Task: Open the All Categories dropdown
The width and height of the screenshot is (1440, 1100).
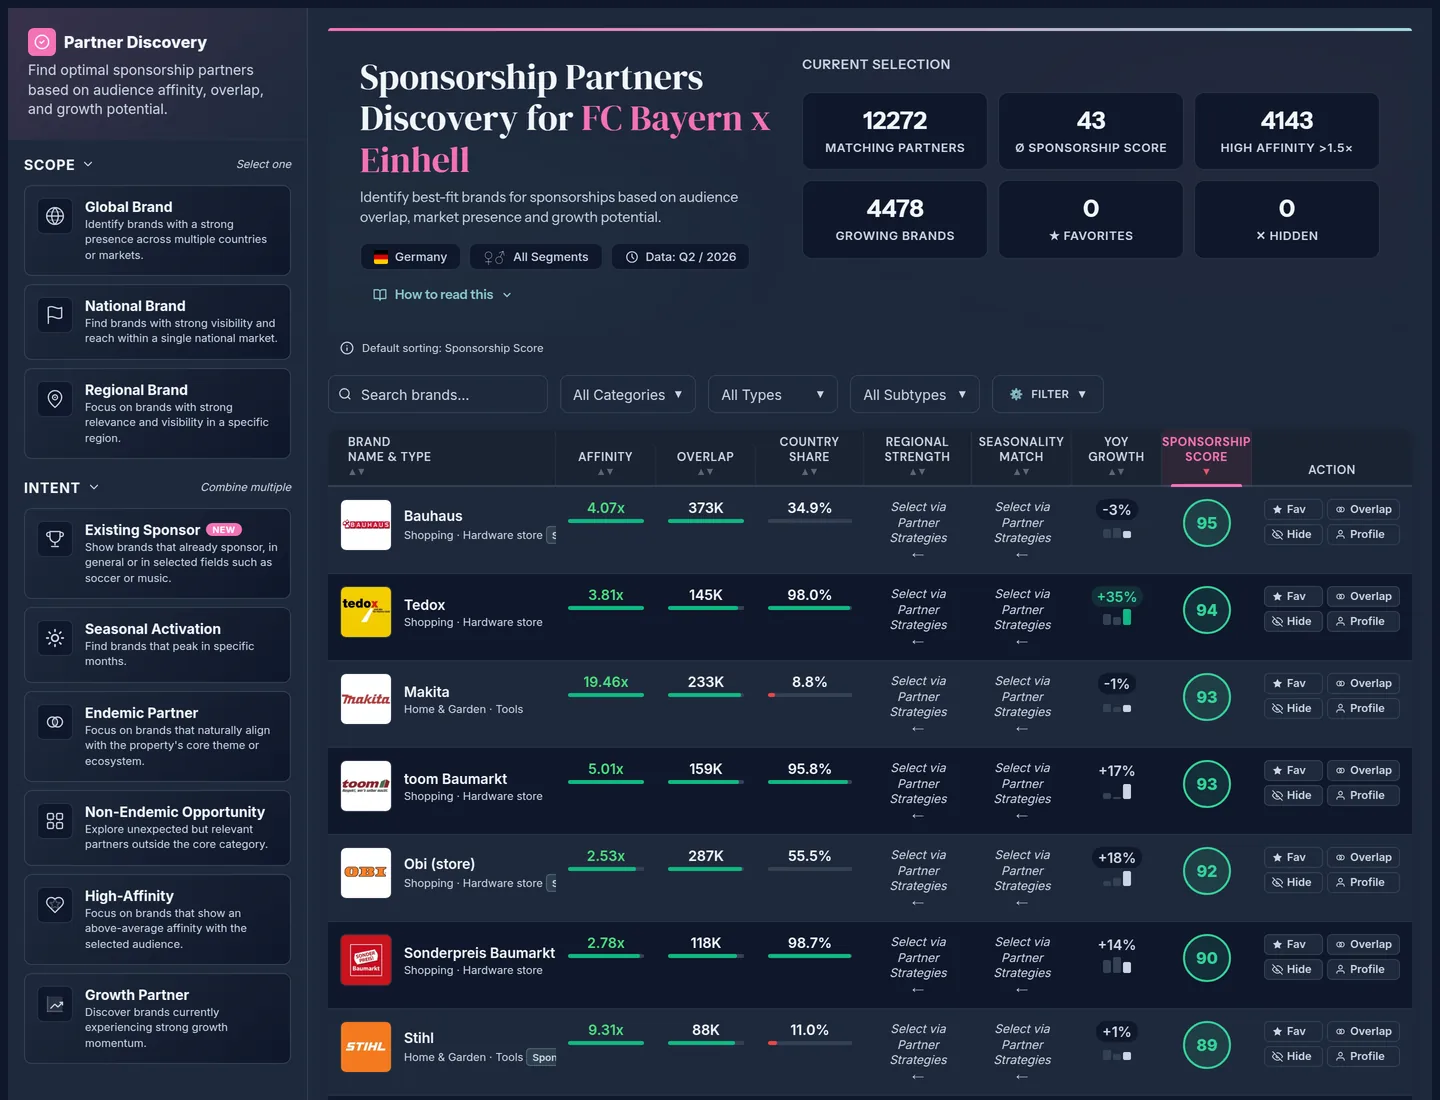Action: [627, 394]
